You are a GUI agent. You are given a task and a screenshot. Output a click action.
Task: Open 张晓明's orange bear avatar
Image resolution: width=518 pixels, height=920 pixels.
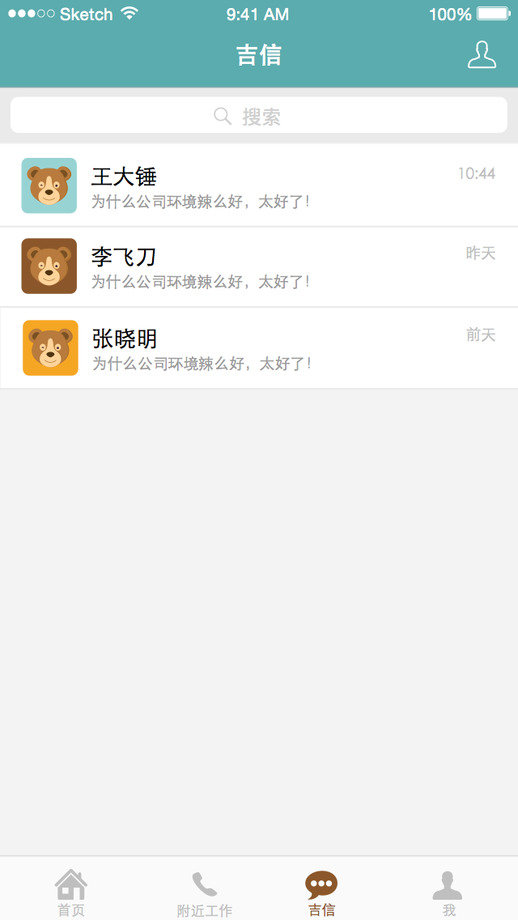tap(50, 347)
